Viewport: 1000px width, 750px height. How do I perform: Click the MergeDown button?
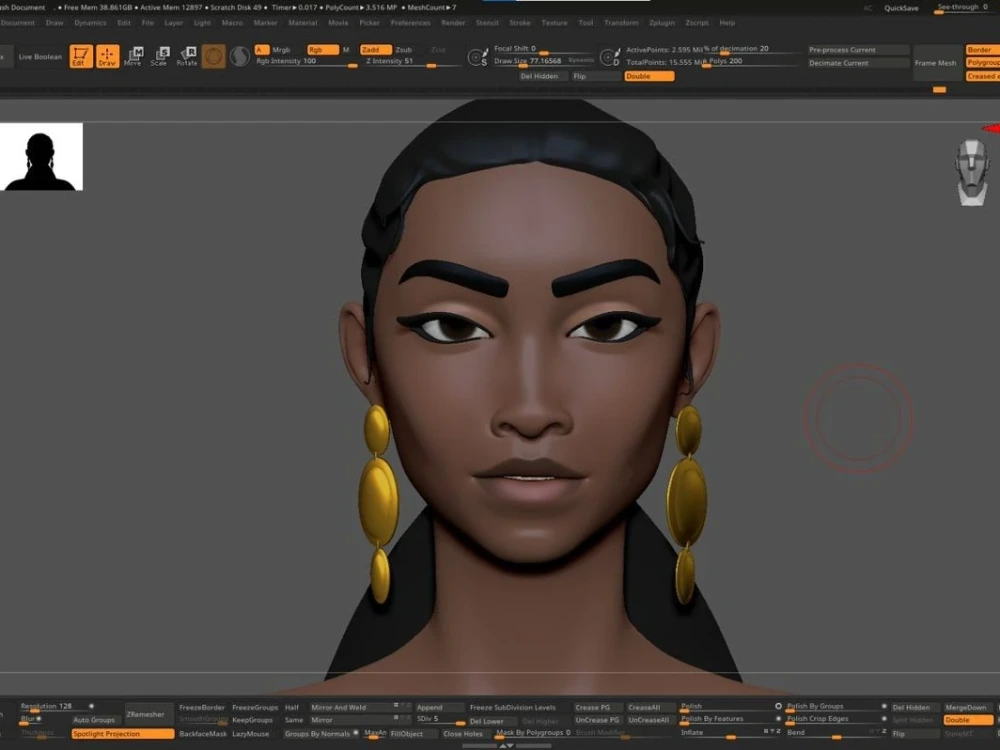click(966, 707)
